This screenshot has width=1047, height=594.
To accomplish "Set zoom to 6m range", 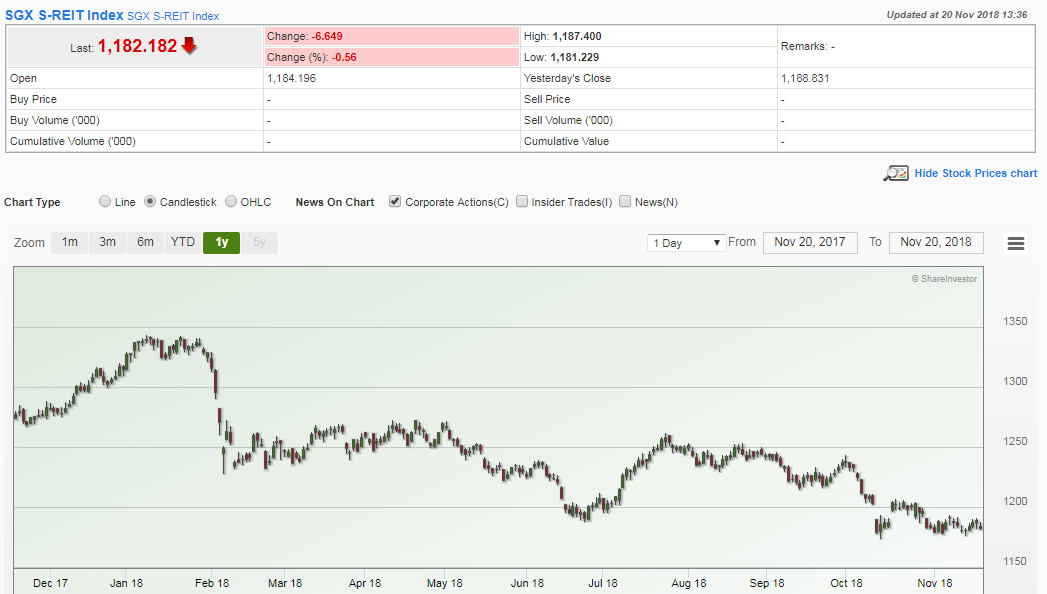I will [145, 242].
